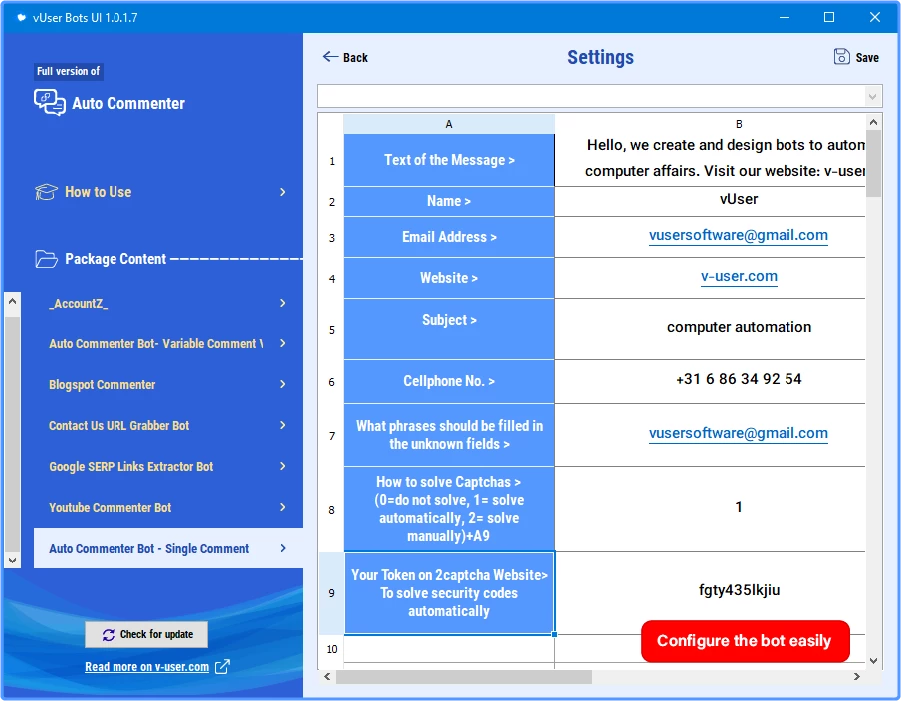Click the Back arrow icon
This screenshot has width=901, height=701.
click(330, 56)
